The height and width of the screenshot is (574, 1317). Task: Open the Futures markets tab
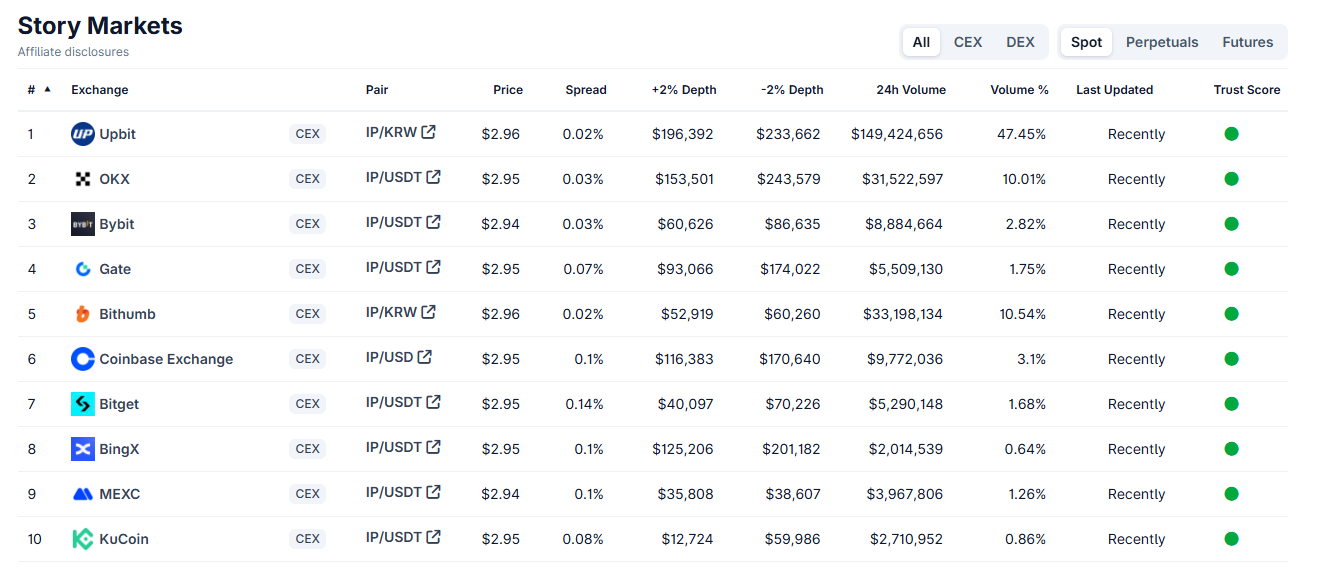pos(1247,42)
